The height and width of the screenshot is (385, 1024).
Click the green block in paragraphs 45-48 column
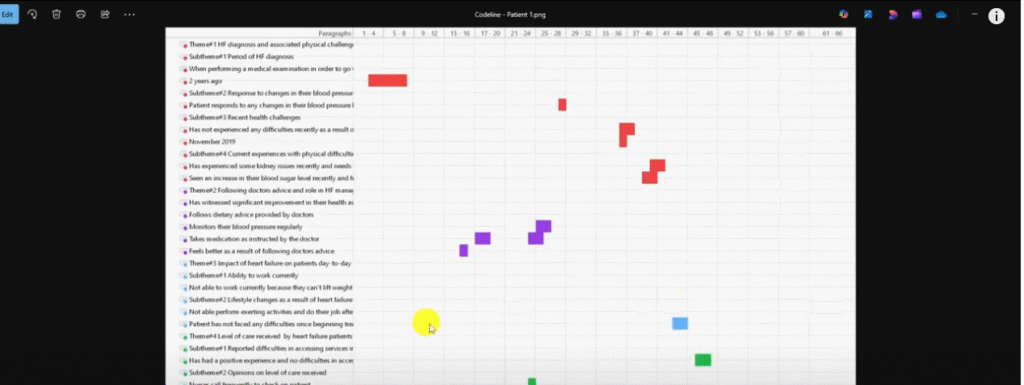(x=703, y=360)
